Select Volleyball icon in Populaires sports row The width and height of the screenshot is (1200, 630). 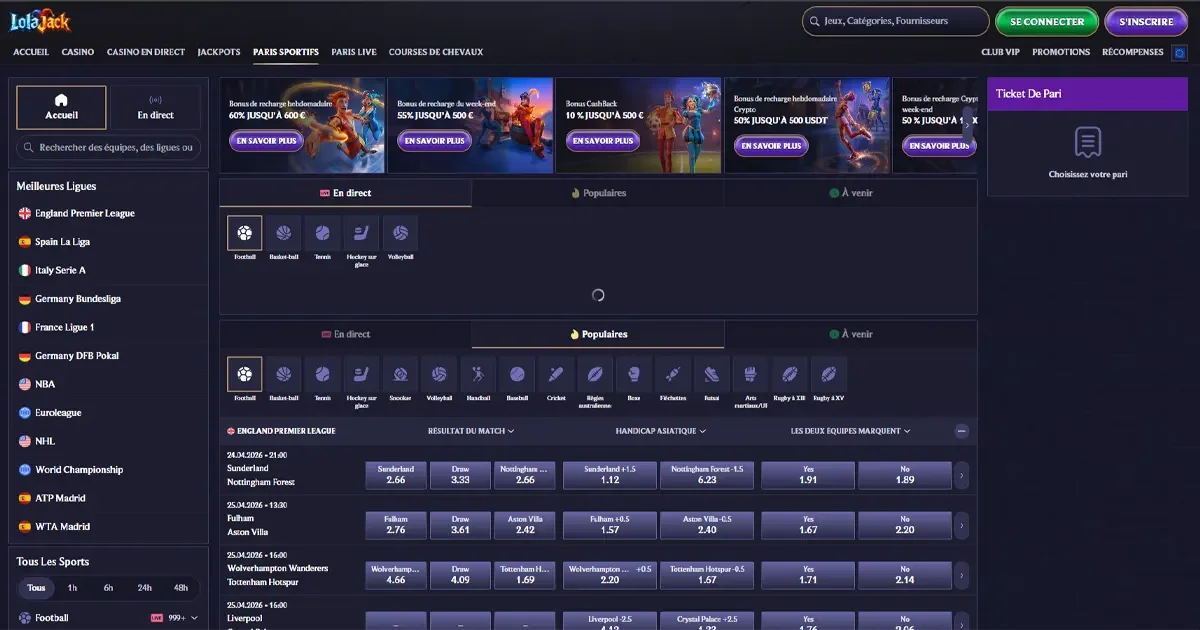[439, 374]
